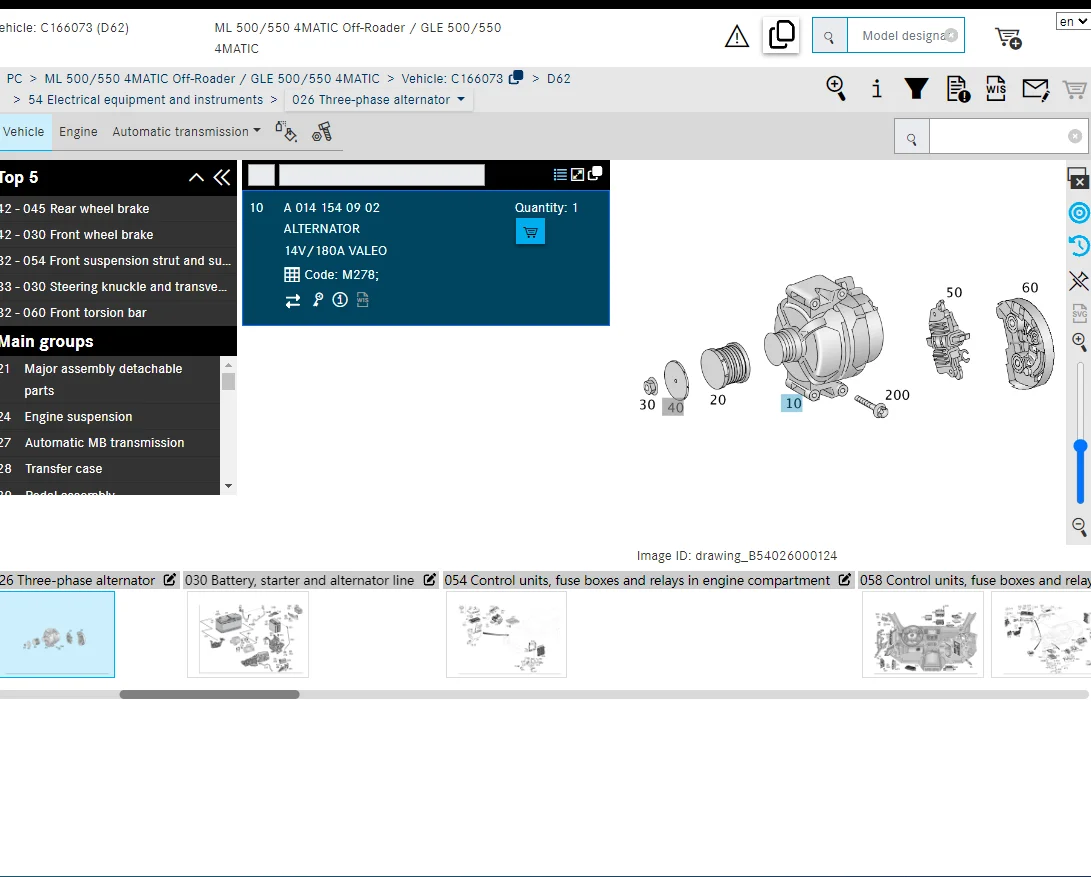Image resolution: width=1091 pixels, height=877 pixels.
Task: Click the drawing zoom slider handle
Action: 1080,446
